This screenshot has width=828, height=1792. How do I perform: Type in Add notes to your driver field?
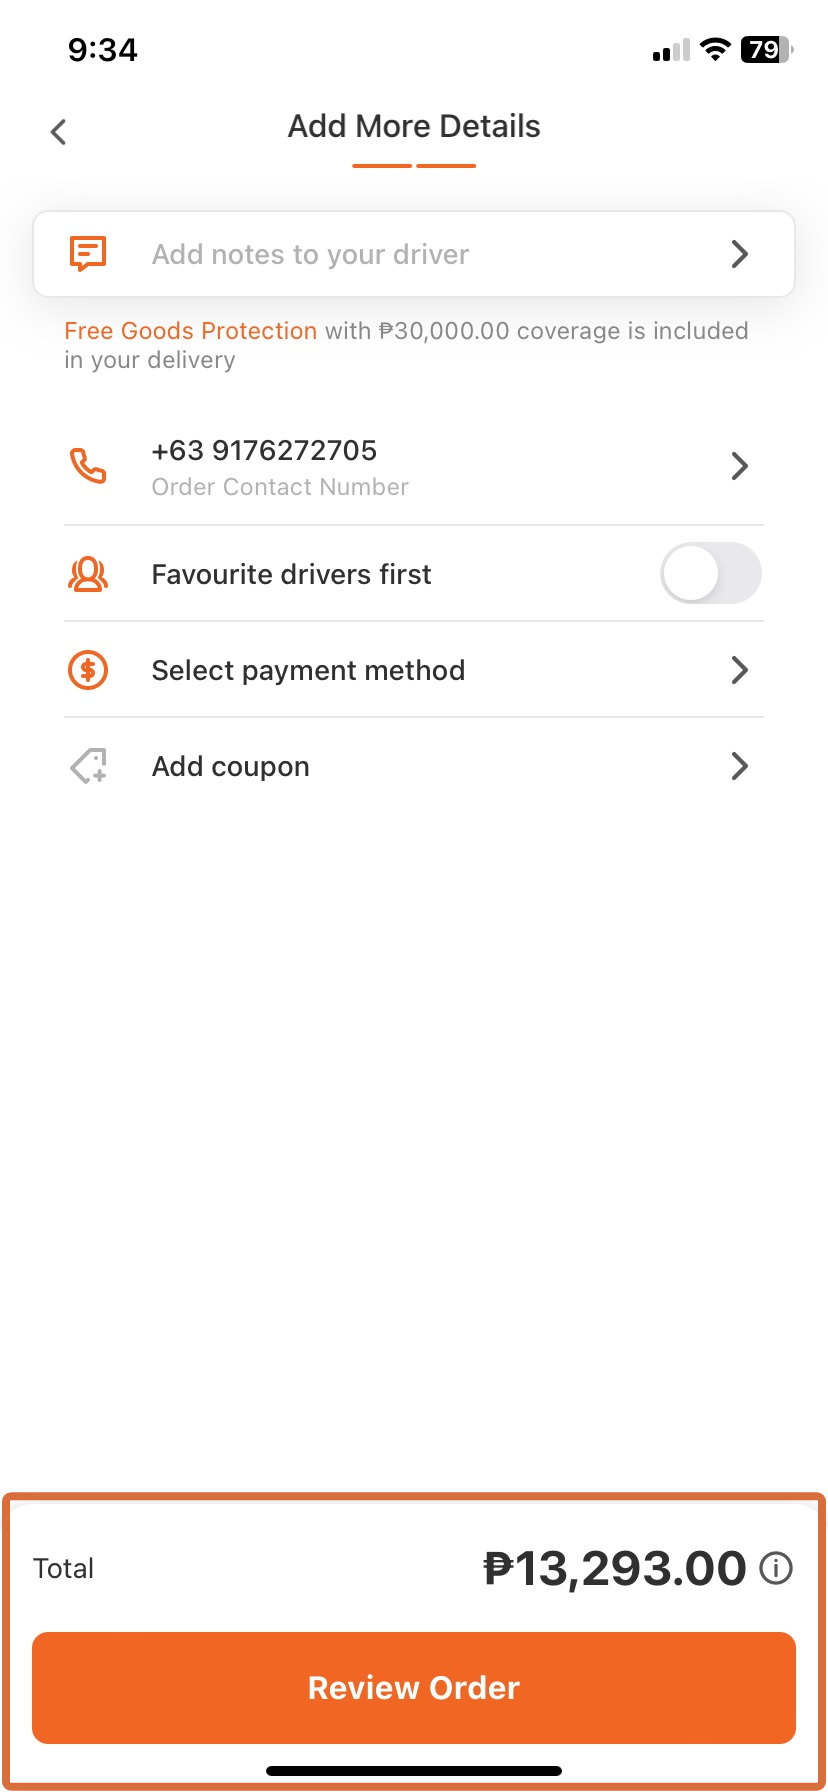pyautogui.click(x=310, y=254)
